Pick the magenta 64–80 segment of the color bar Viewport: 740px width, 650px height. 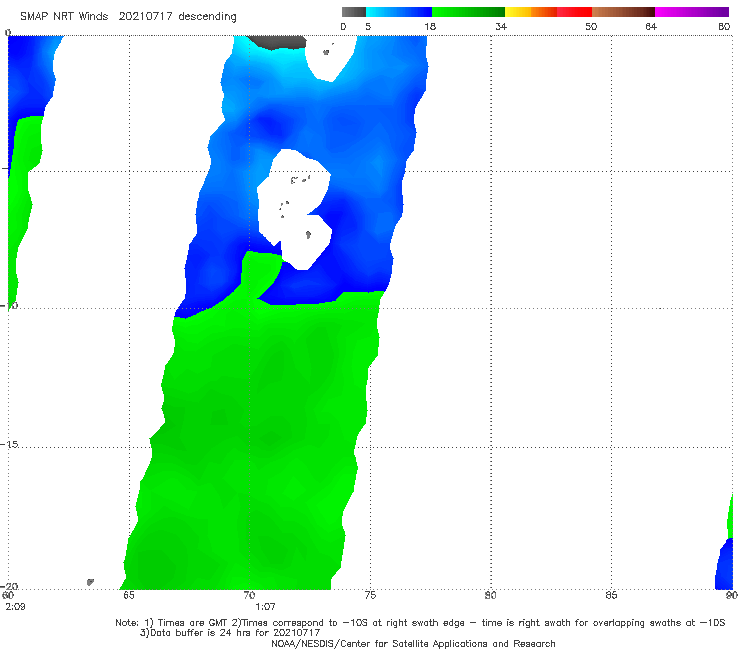coord(692,12)
